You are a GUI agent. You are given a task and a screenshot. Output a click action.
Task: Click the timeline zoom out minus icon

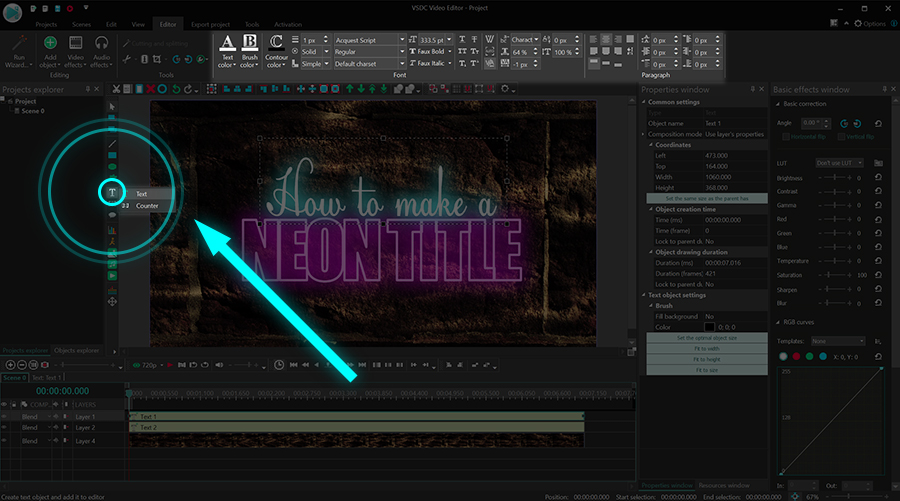pyautogui.click(x=22, y=365)
